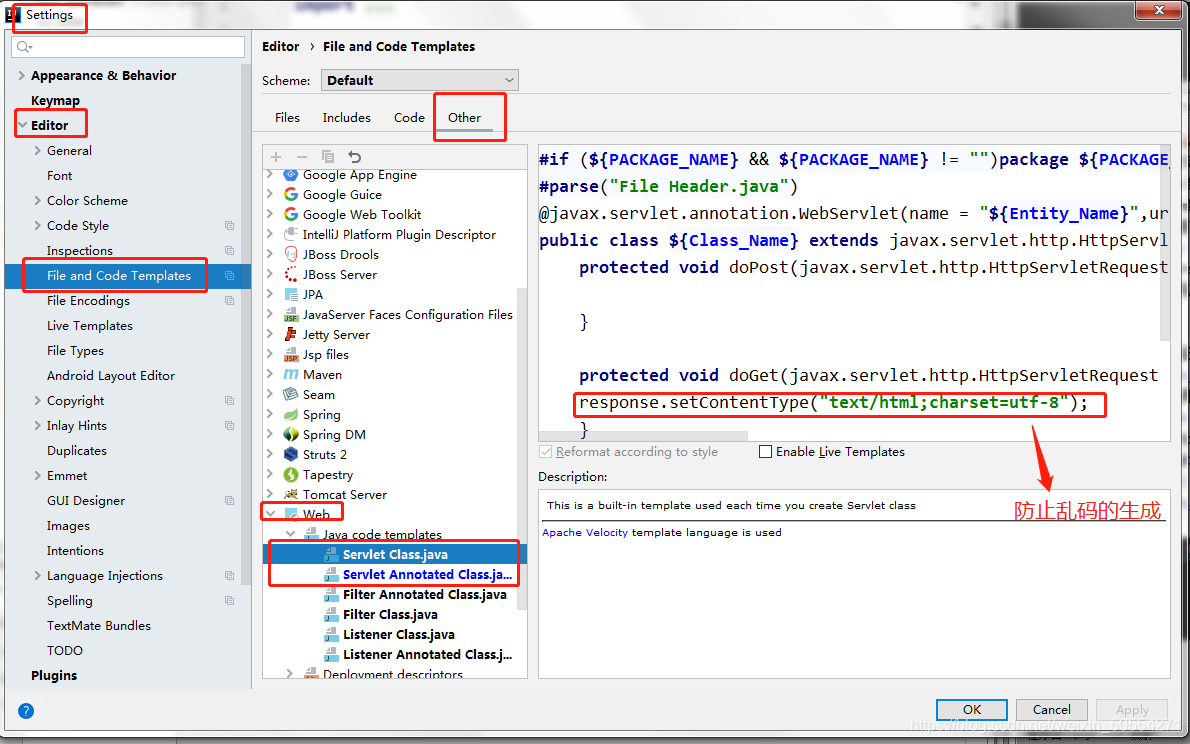Expand the Color Scheme node
The height and width of the screenshot is (744, 1190).
pyautogui.click(x=37, y=200)
